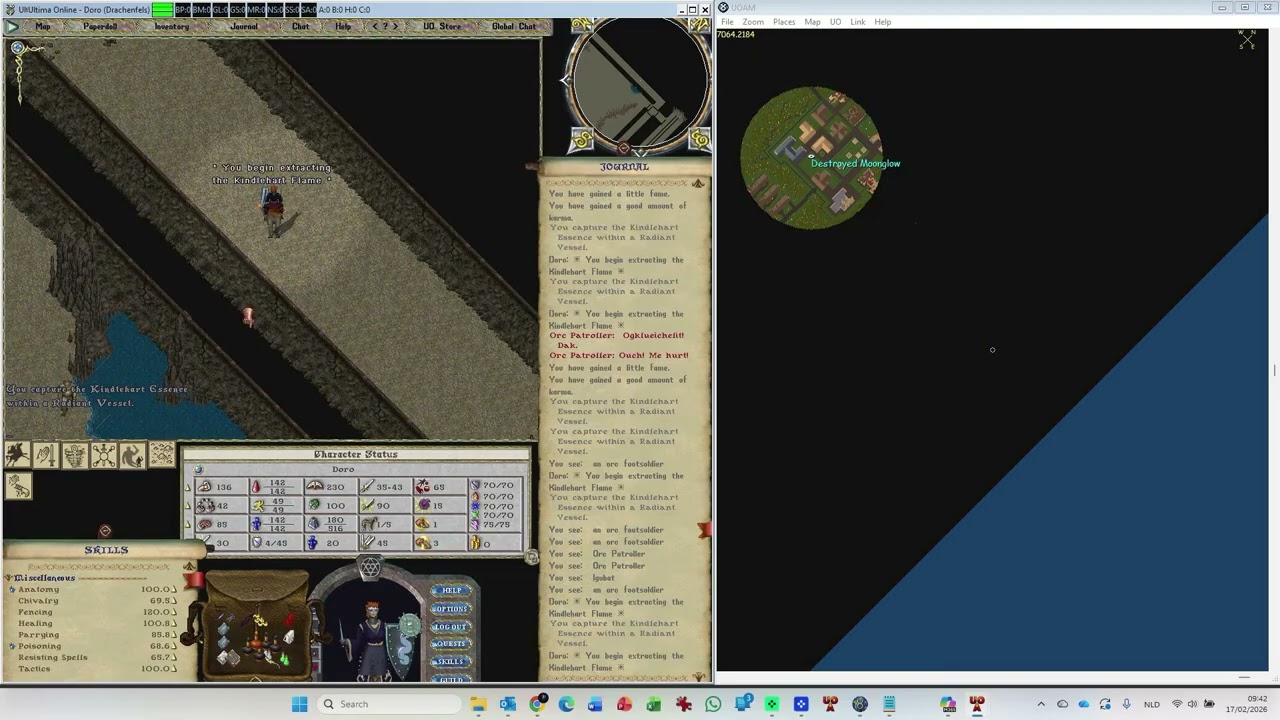Click the Global Chat menu button
This screenshot has width=1280, height=720.
point(514,27)
